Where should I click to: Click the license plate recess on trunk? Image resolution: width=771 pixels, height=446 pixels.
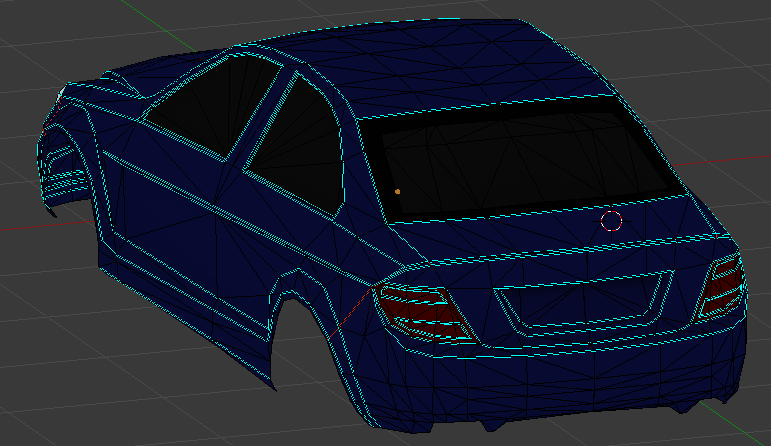(583, 301)
